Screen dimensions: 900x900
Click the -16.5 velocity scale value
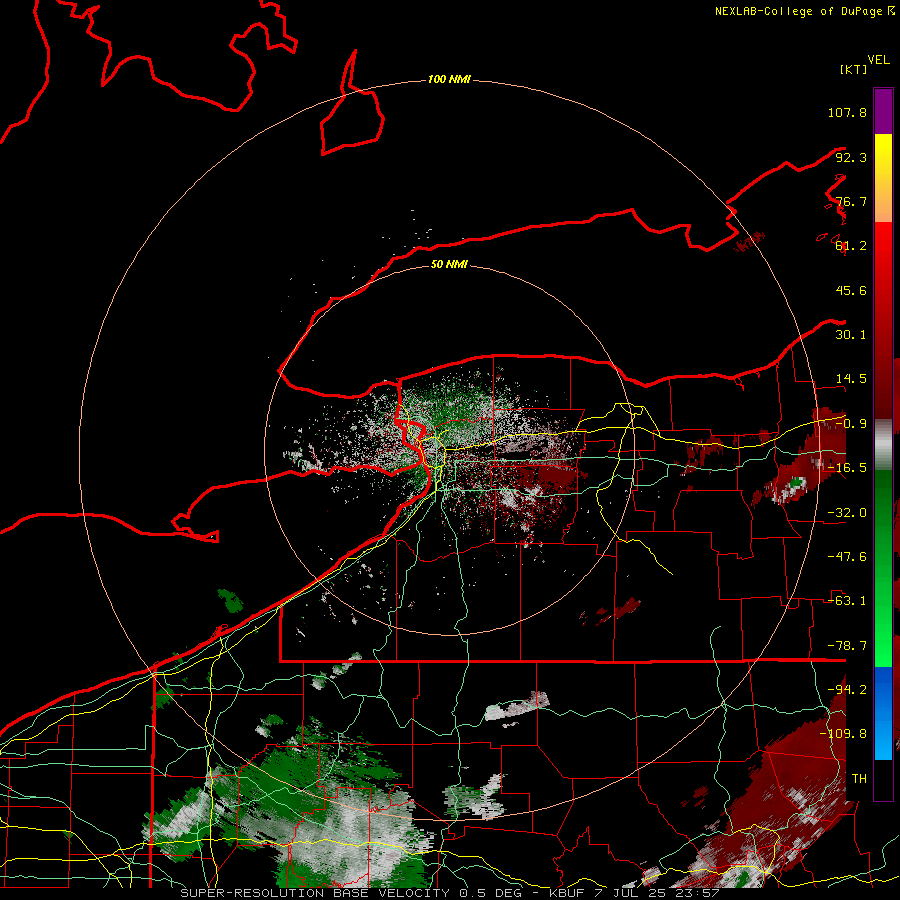point(847,468)
